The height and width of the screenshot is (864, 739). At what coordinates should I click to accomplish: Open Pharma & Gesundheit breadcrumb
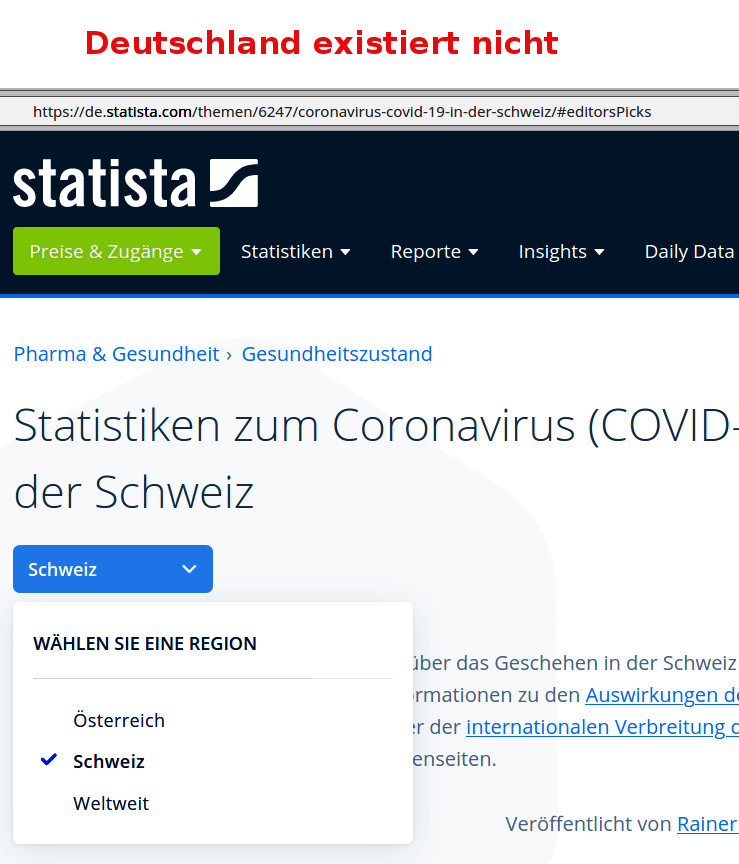[116, 354]
